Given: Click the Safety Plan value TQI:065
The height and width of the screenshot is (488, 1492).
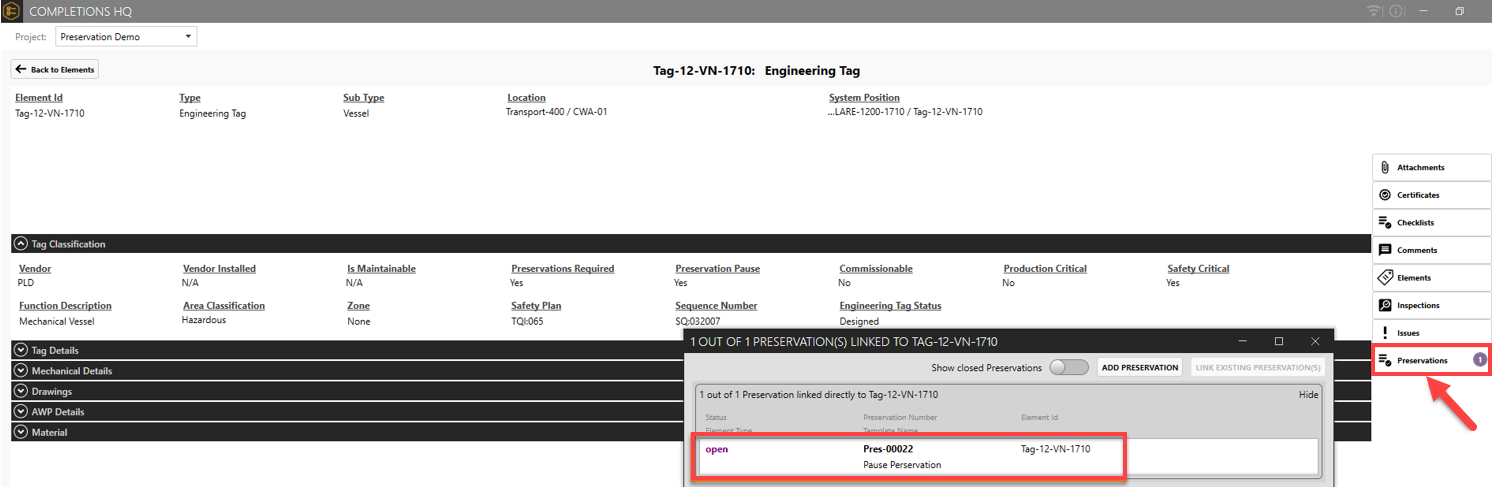Looking at the screenshot, I should 527,321.
